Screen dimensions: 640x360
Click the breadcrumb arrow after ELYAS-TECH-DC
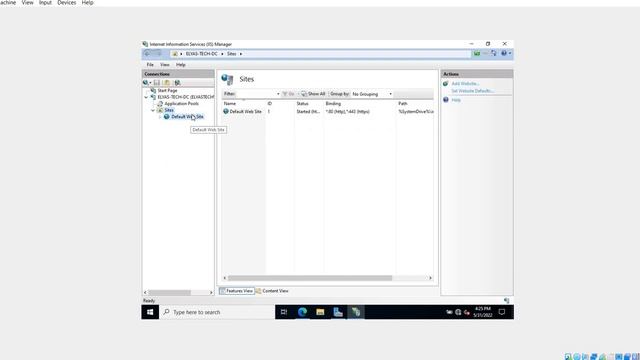tap(222, 54)
